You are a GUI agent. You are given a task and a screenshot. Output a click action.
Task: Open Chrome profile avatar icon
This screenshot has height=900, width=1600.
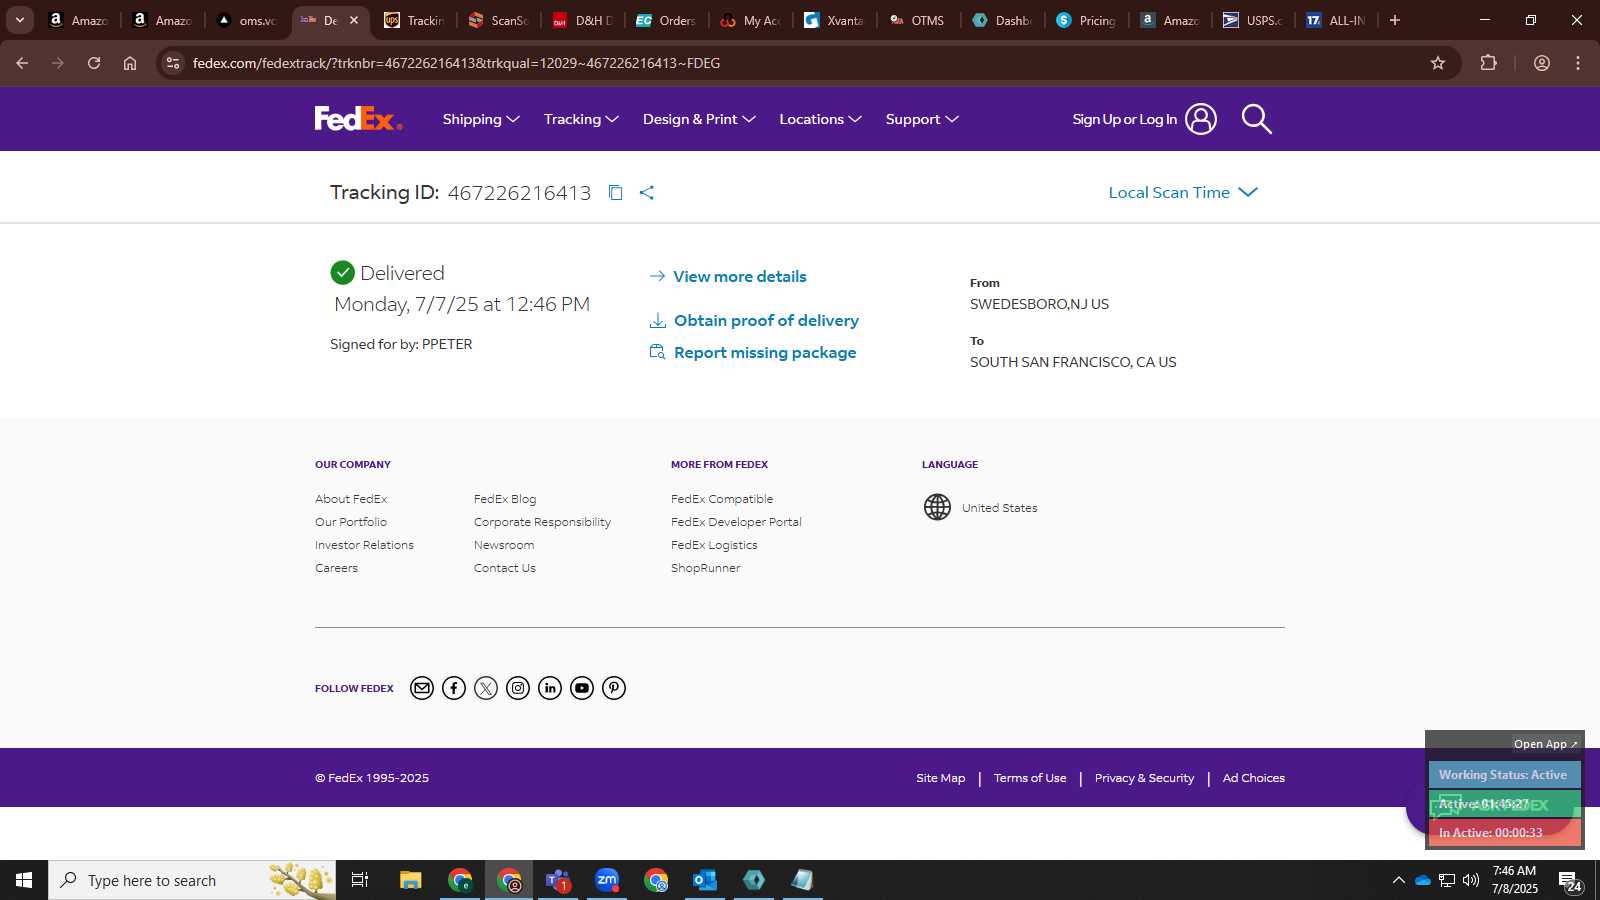point(1542,63)
